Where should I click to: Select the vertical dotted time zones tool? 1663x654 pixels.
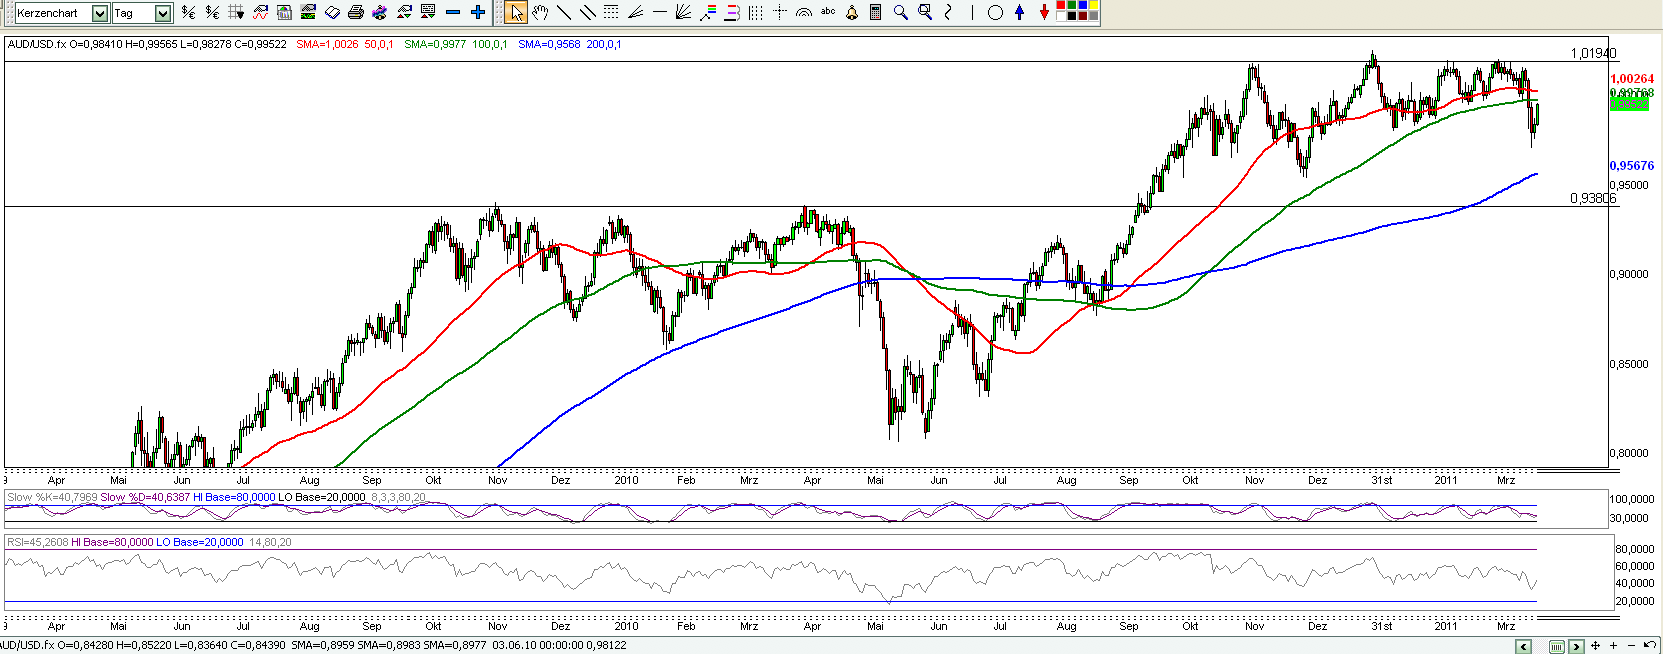coord(756,12)
